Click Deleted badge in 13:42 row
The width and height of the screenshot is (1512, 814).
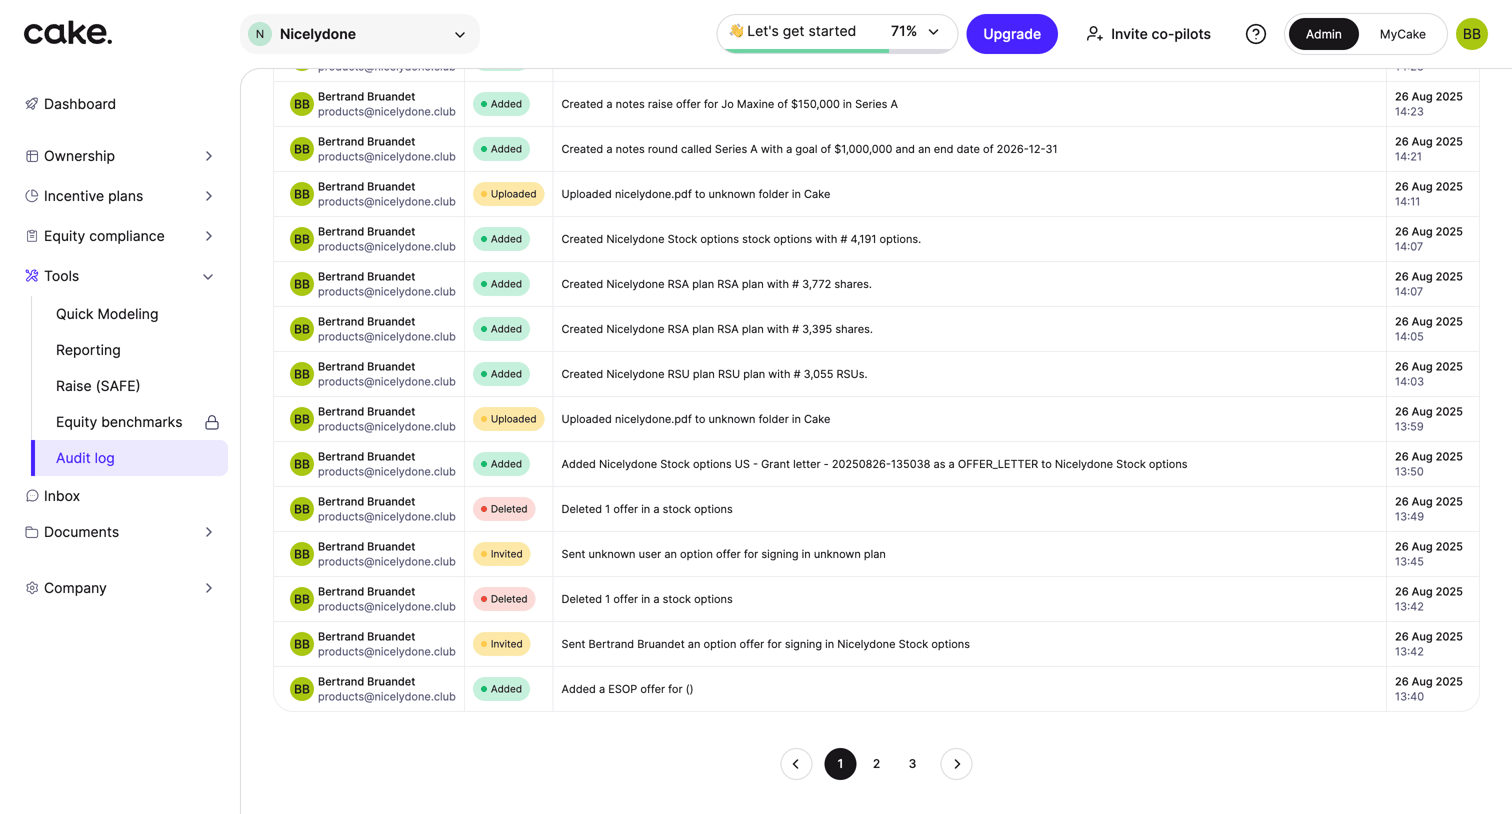pos(505,599)
